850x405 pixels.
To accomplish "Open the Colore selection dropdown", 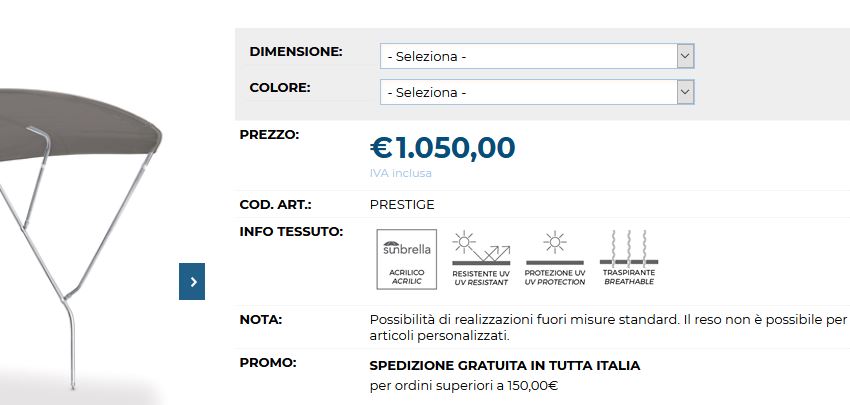I will click(537, 93).
